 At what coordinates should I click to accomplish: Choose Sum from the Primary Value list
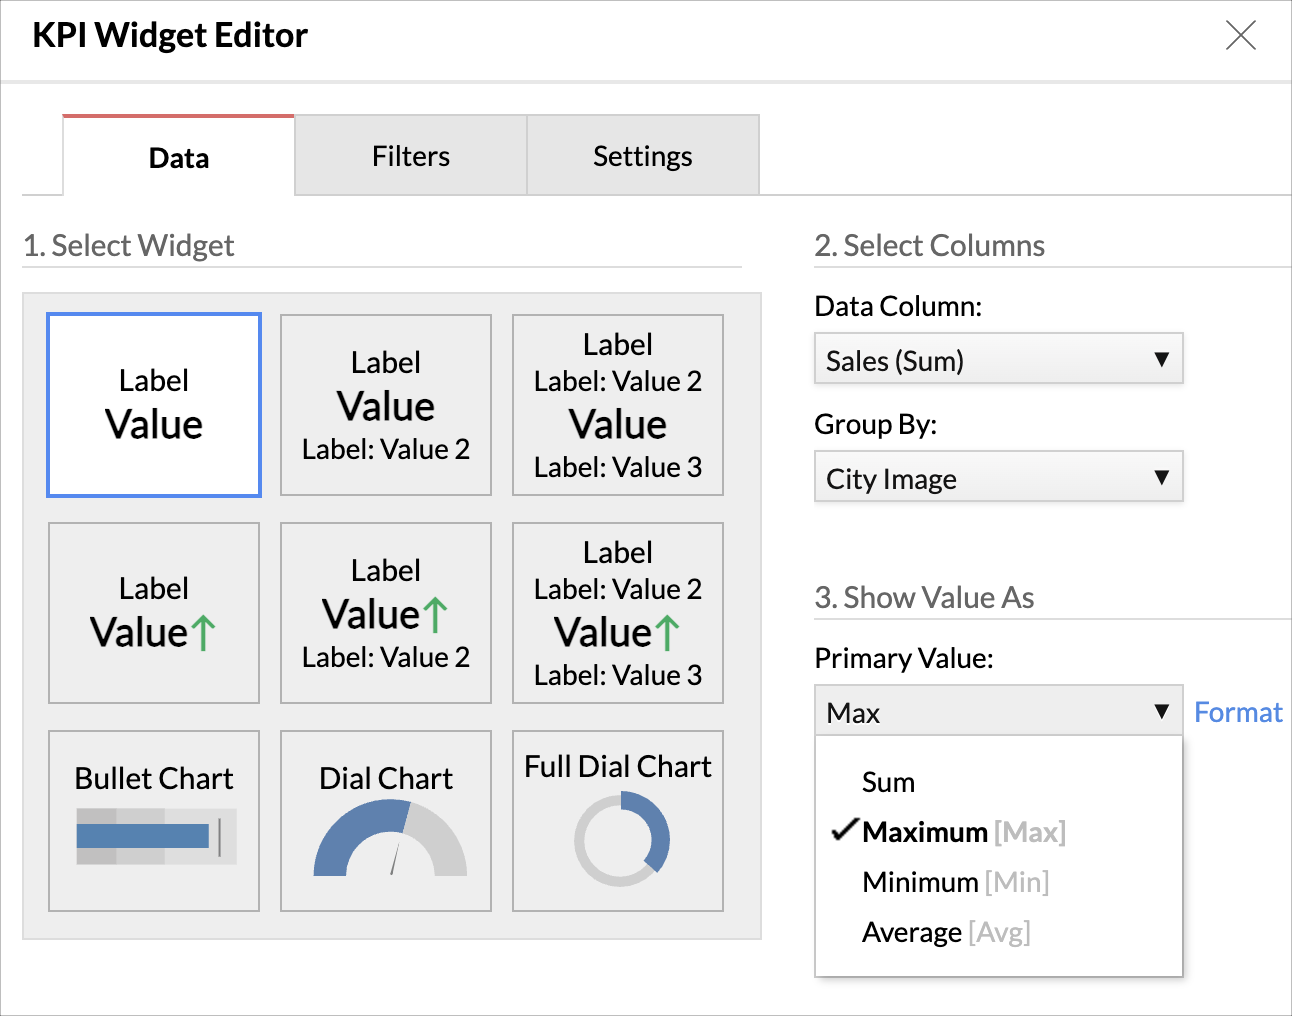999,782
